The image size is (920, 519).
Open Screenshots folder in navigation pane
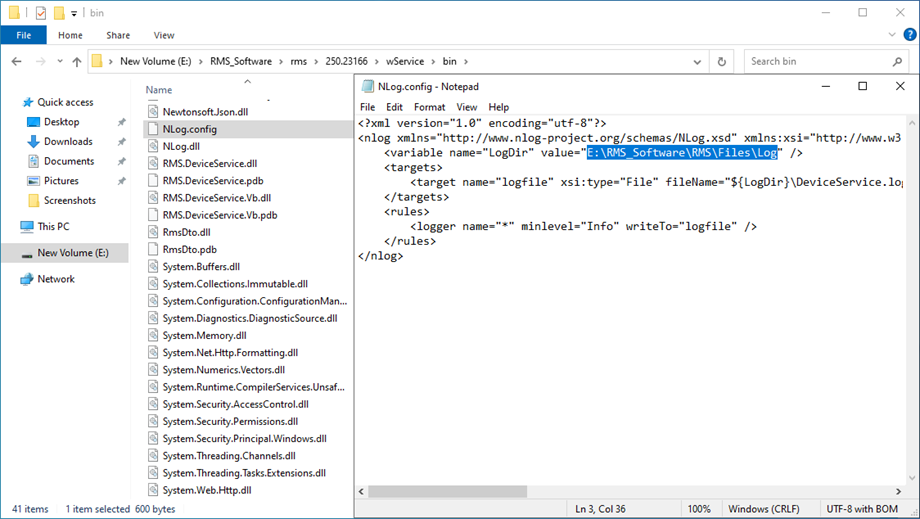point(69,201)
